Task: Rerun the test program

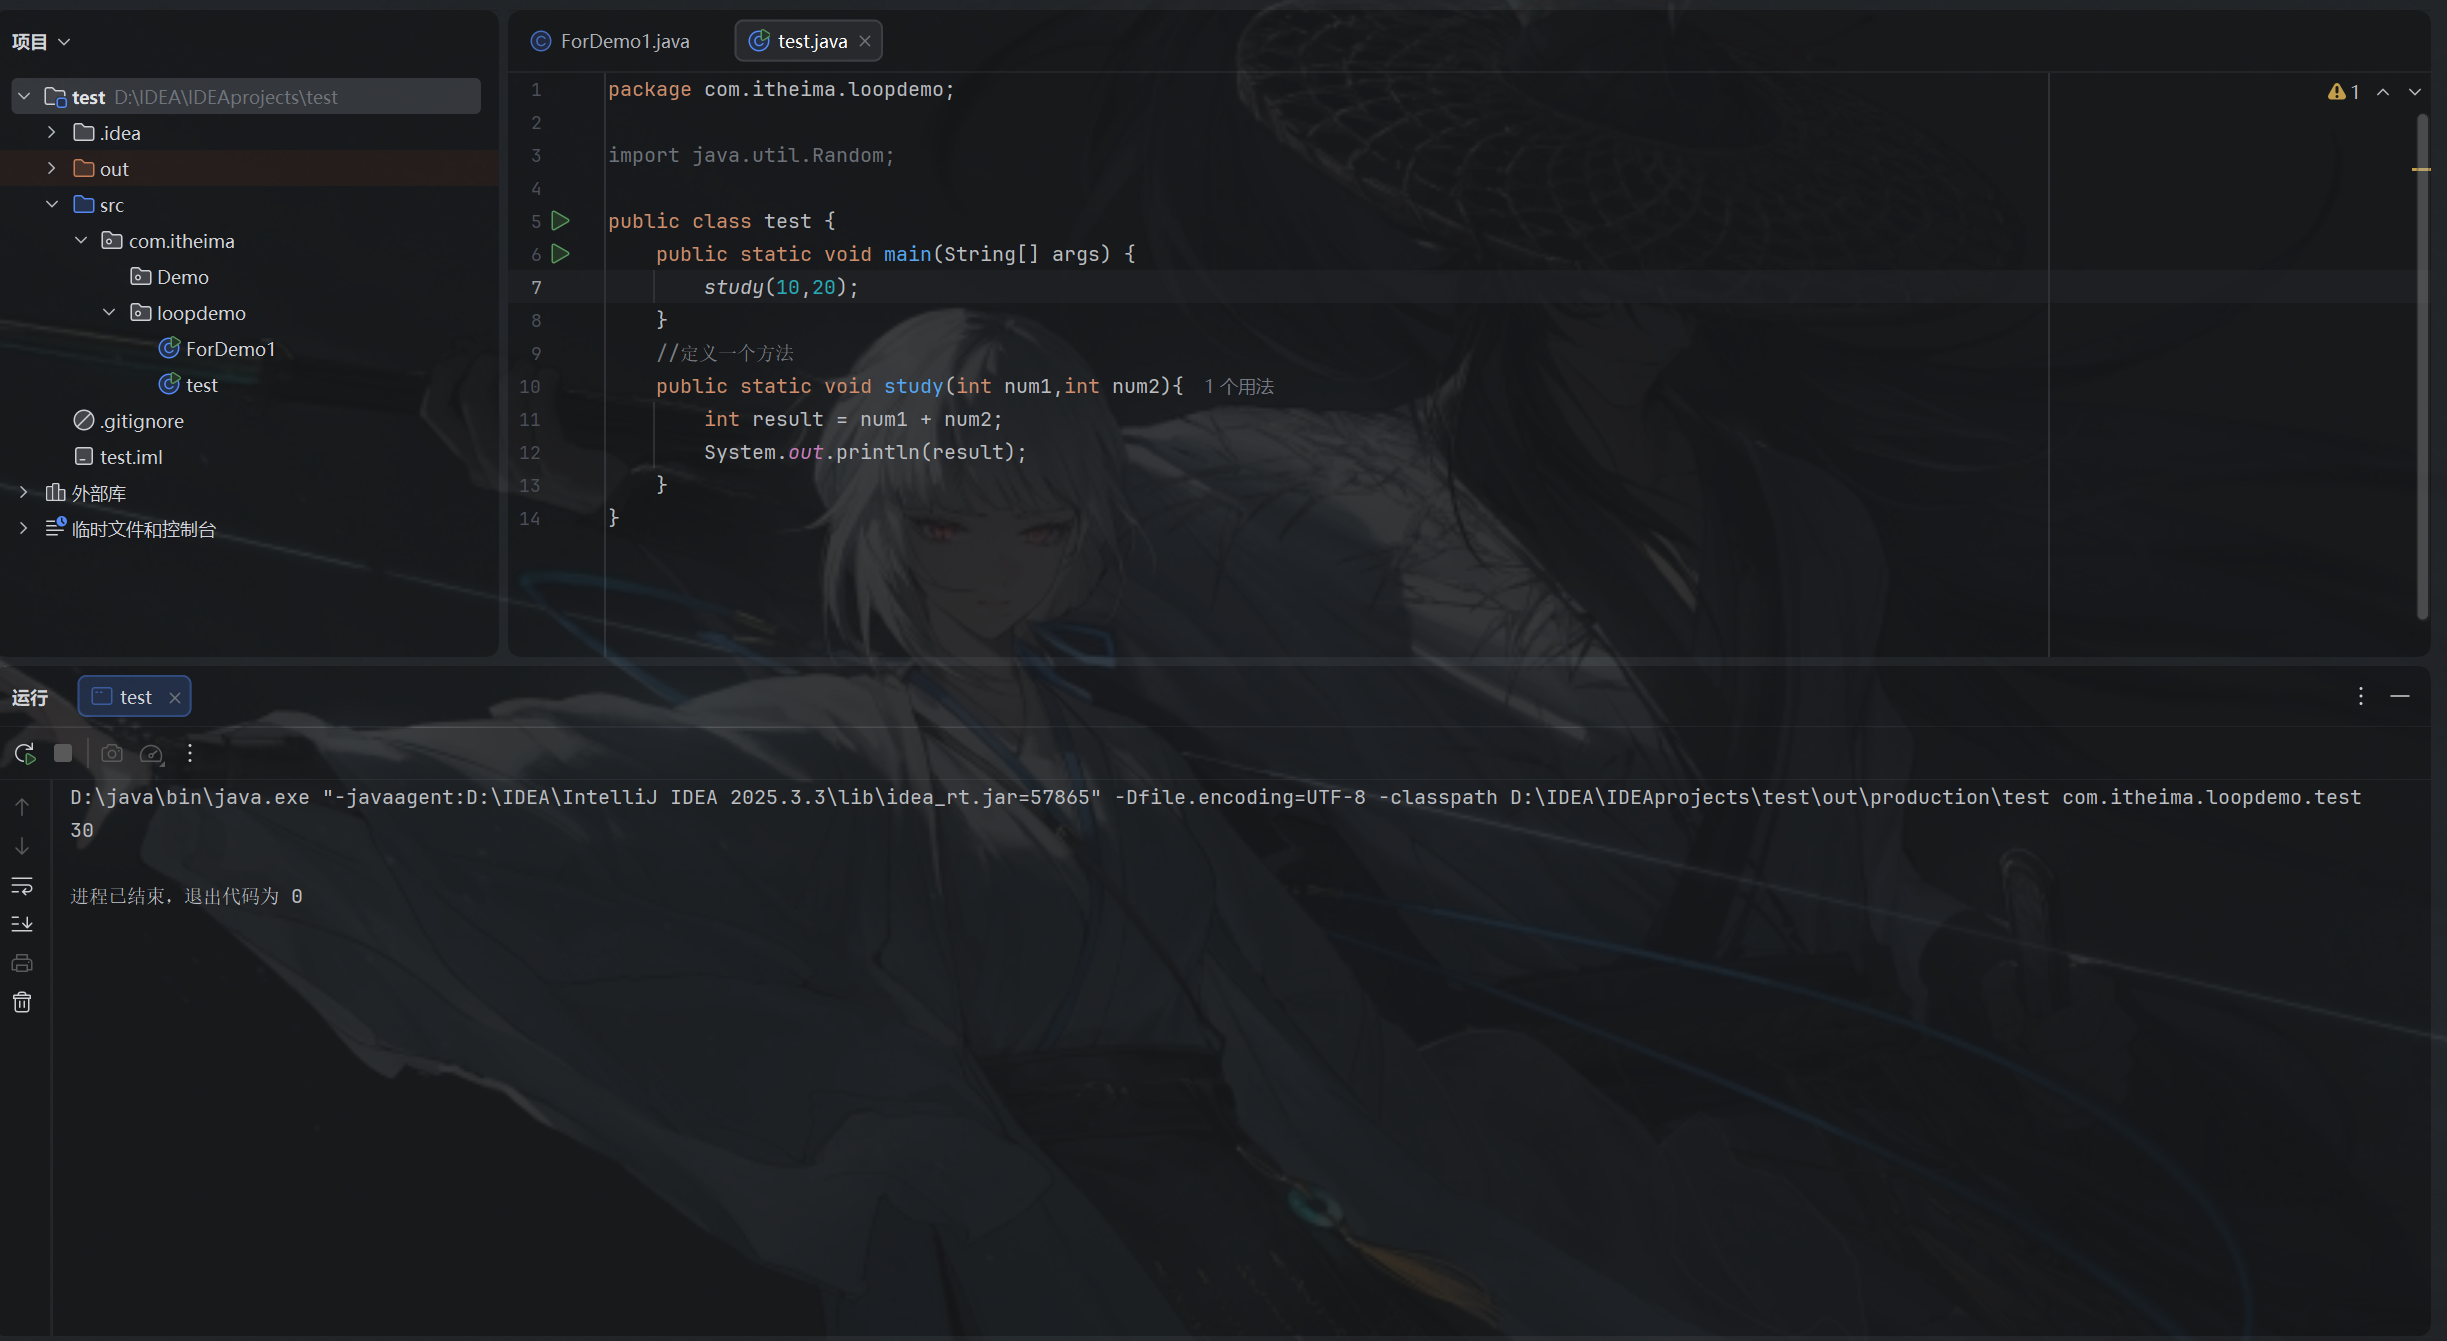Action: [x=25, y=753]
